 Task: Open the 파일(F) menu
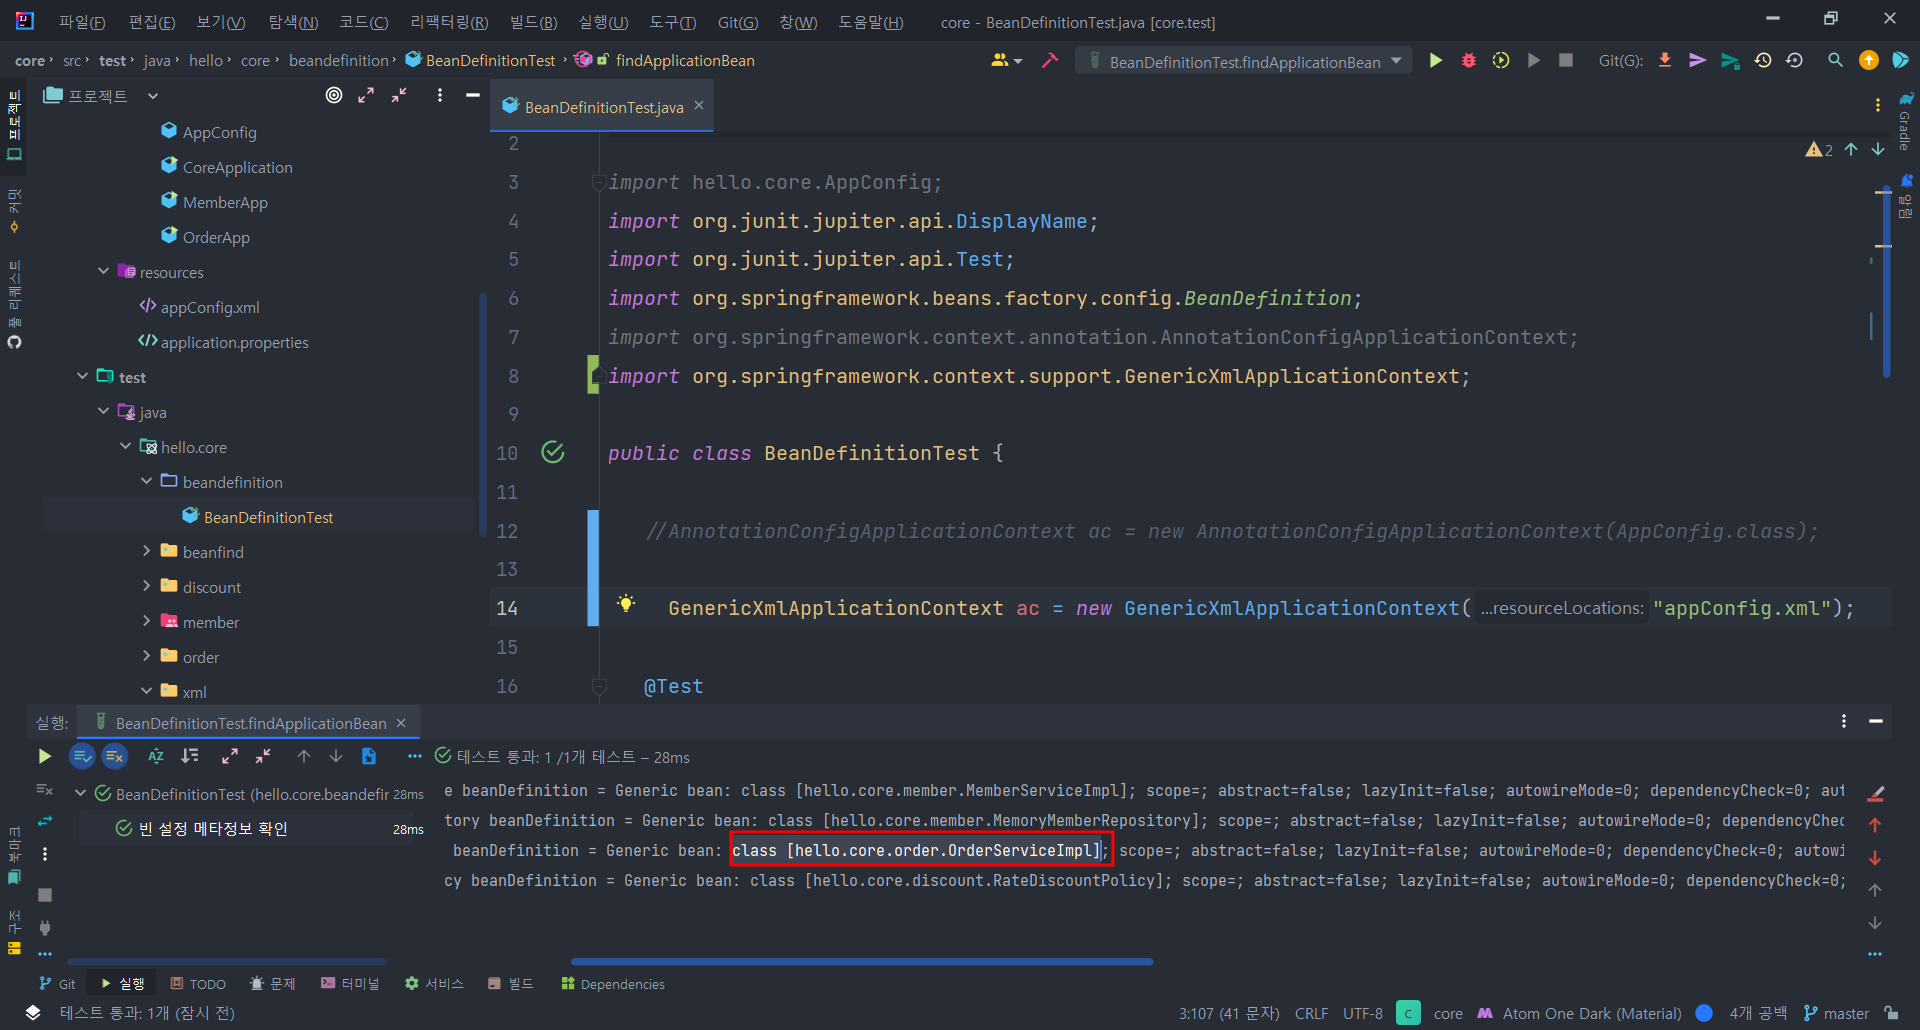coord(82,22)
